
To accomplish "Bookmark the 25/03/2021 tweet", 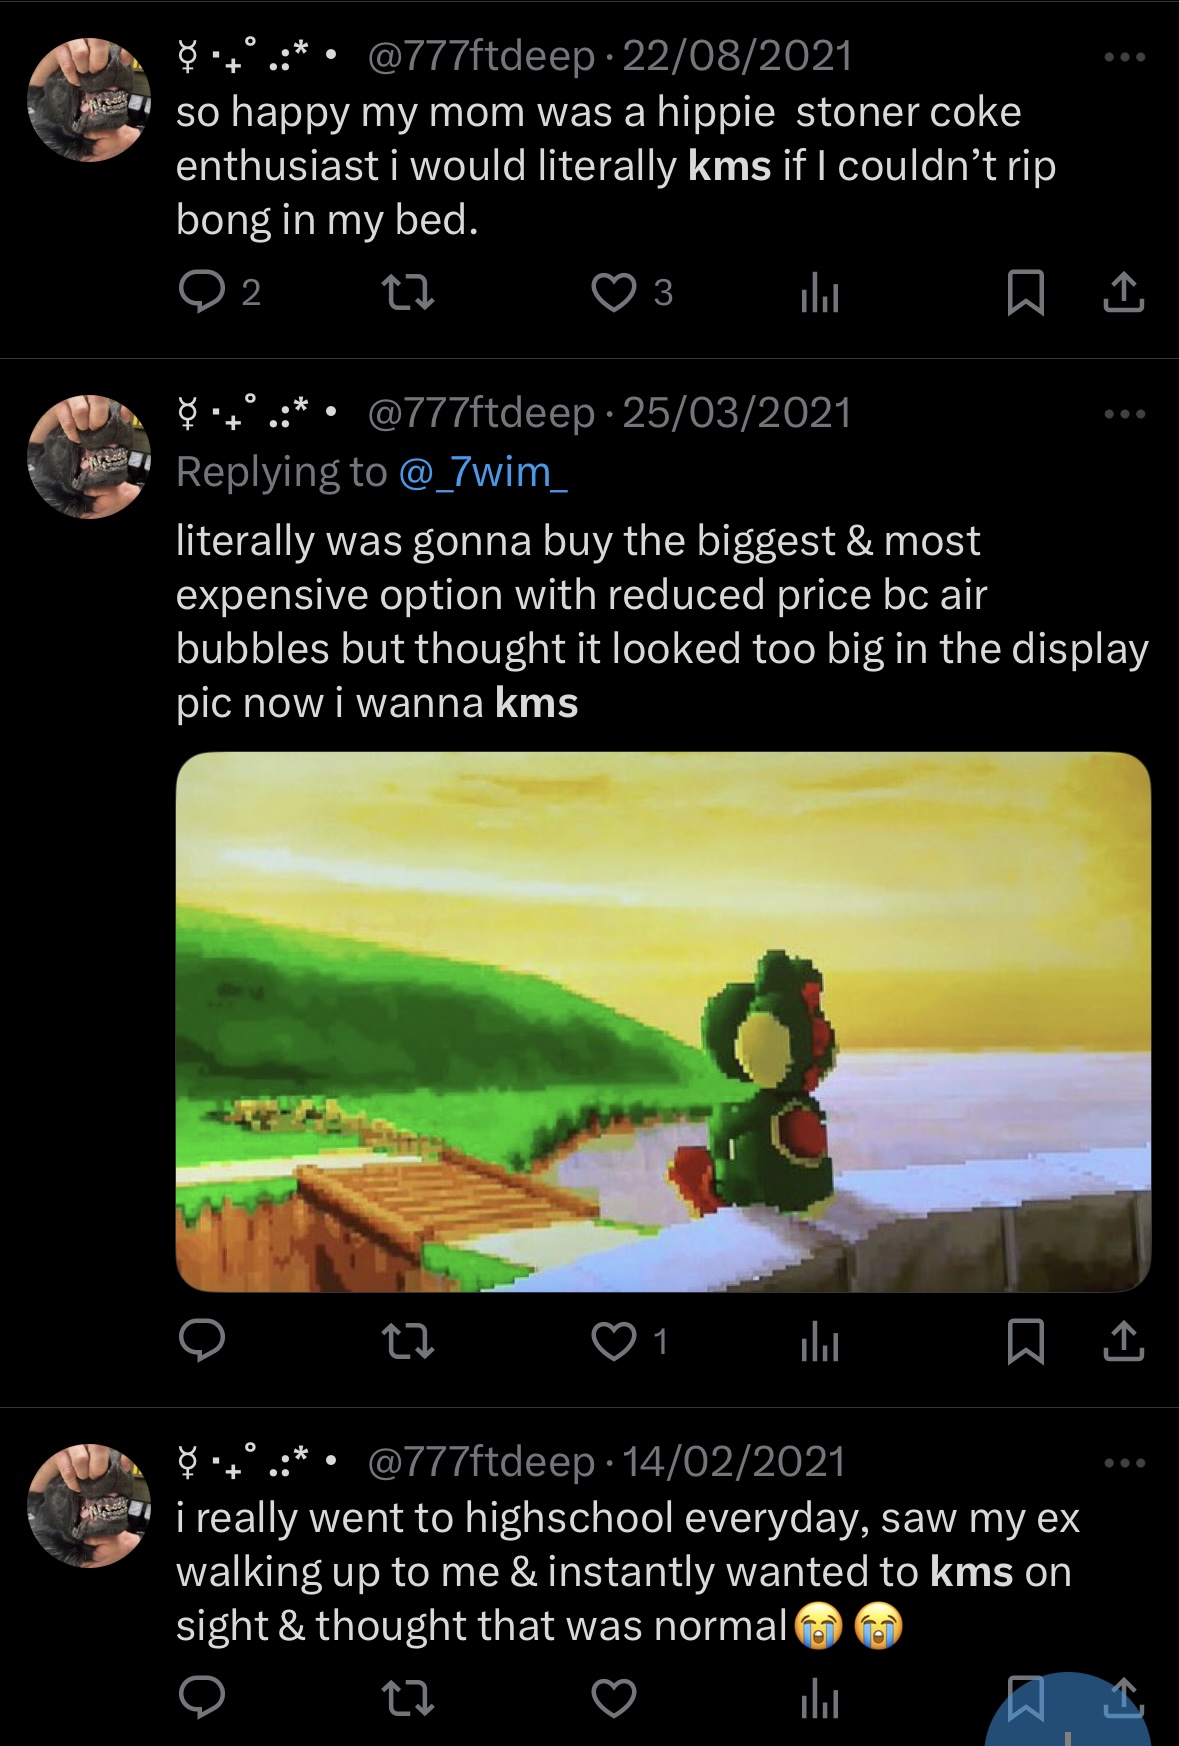I will tap(1025, 1341).
